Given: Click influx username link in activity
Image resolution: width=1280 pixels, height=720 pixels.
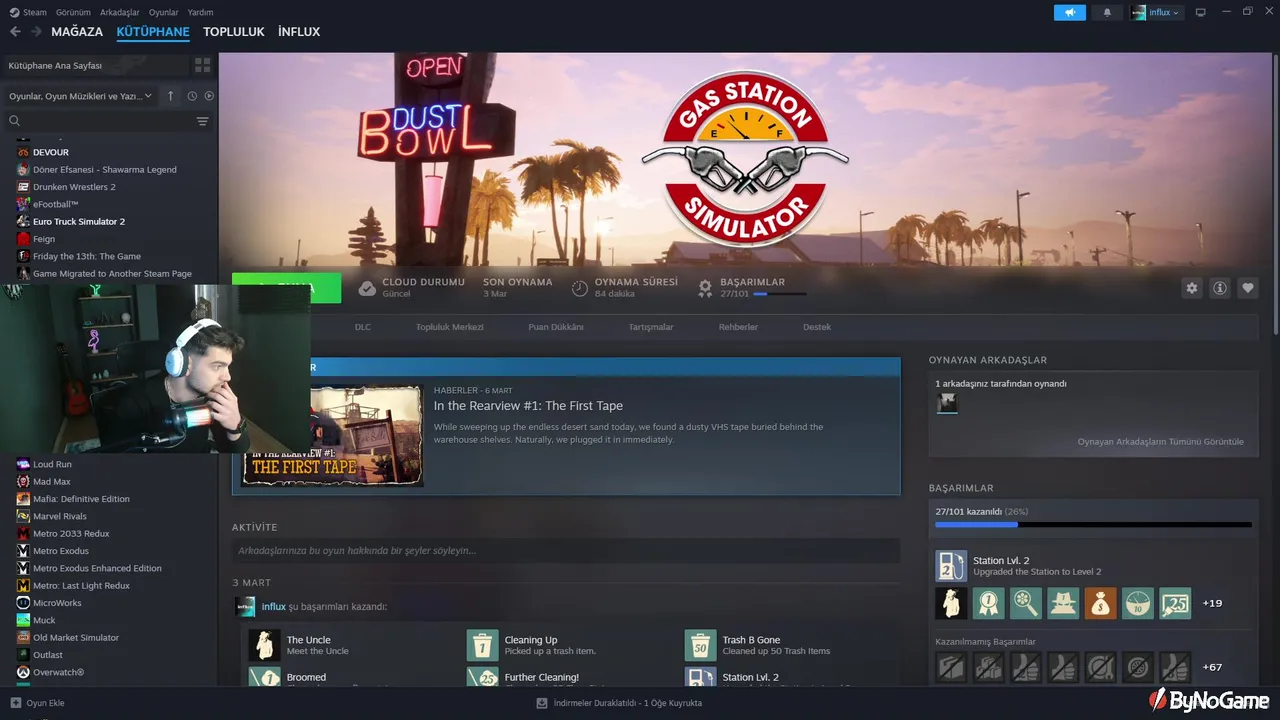Looking at the screenshot, I should pos(274,606).
